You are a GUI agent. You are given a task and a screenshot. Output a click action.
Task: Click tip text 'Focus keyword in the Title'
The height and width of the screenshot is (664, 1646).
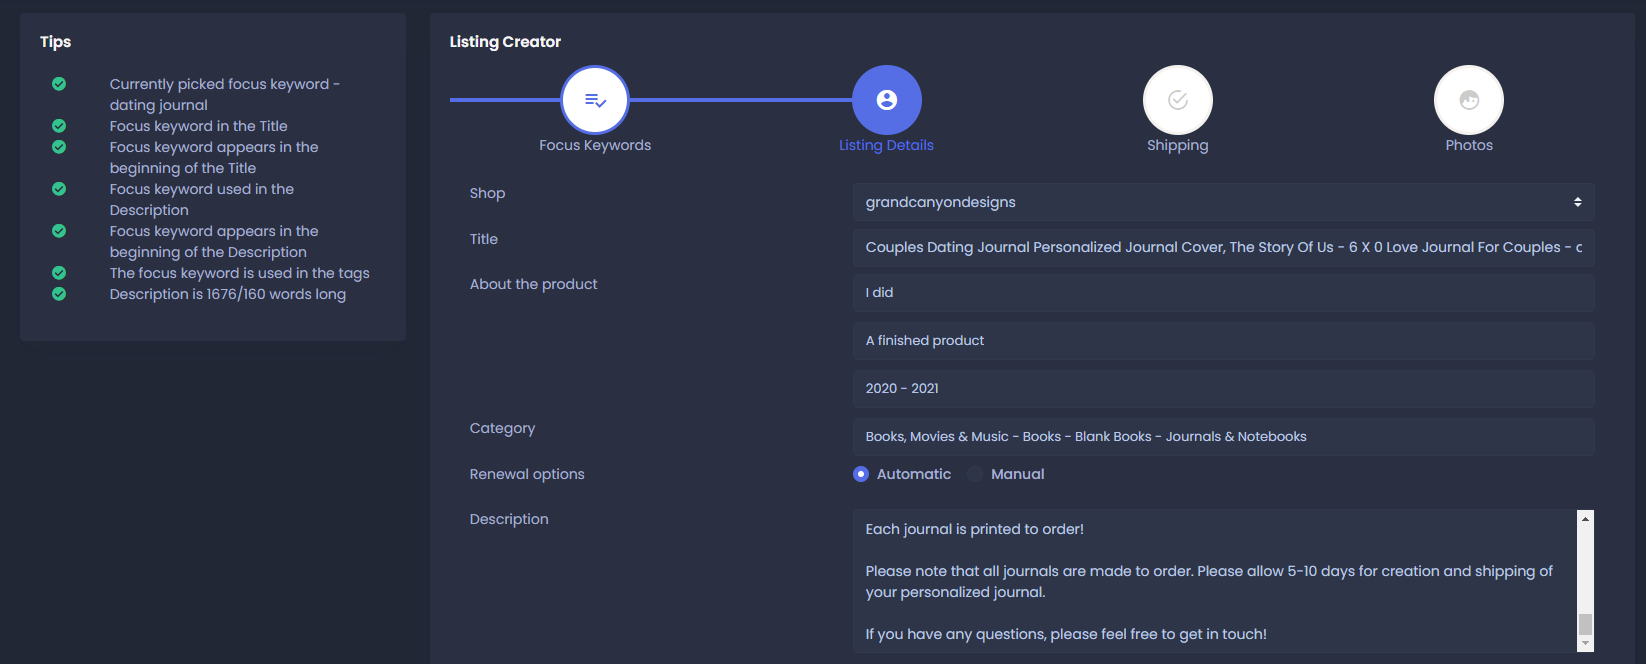(199, 126)
